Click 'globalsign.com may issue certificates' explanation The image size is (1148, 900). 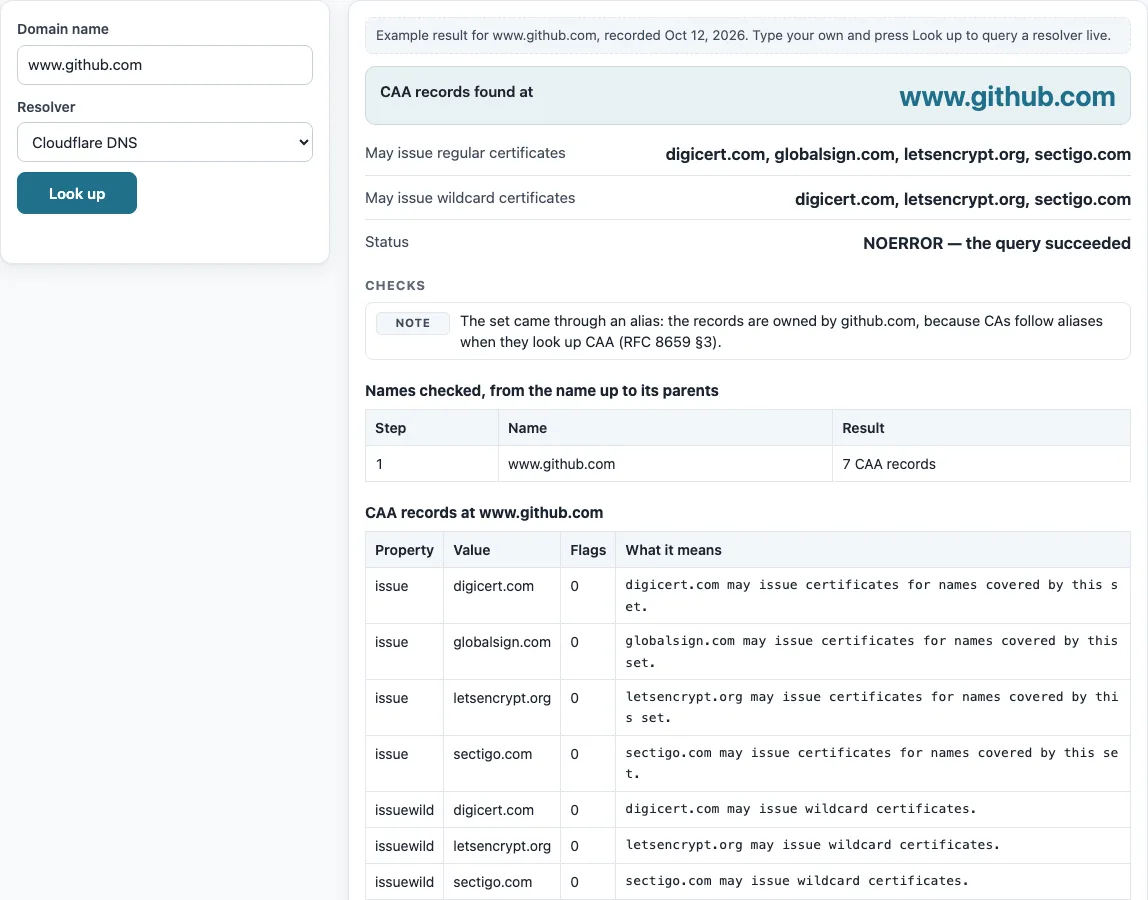871,651
